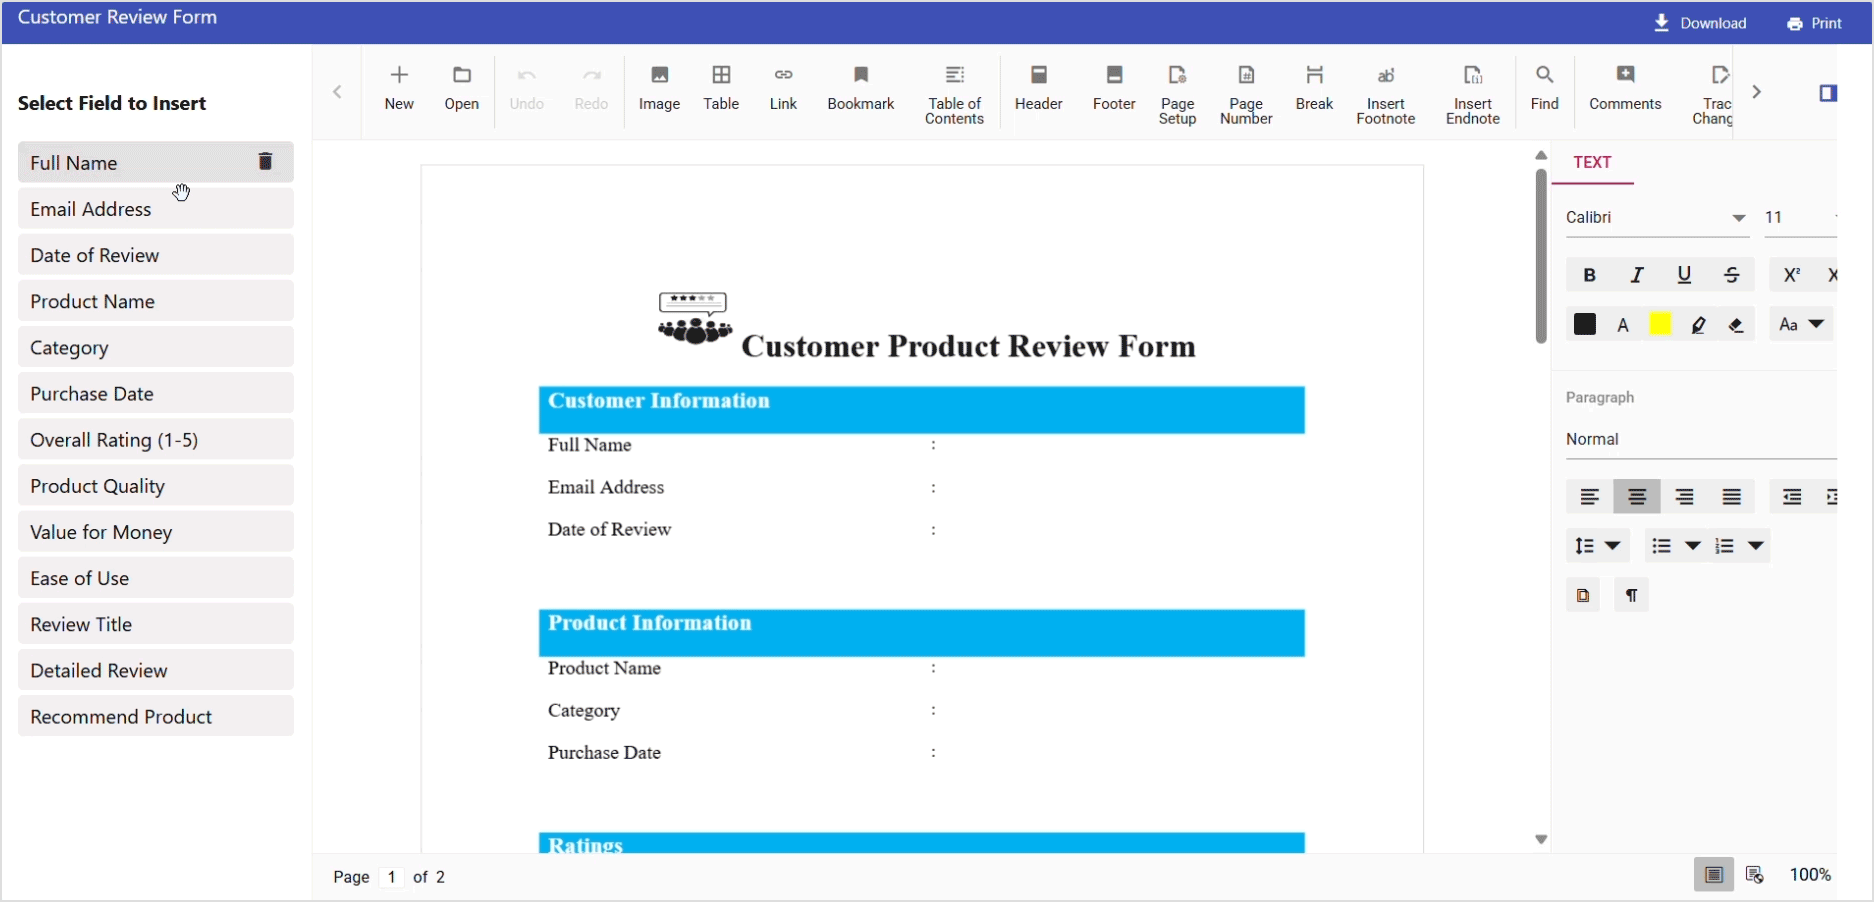Insert an Image from the toolbar
Image resolution: width=1874 pixels, height=902 pixels.
pos(659,88)
